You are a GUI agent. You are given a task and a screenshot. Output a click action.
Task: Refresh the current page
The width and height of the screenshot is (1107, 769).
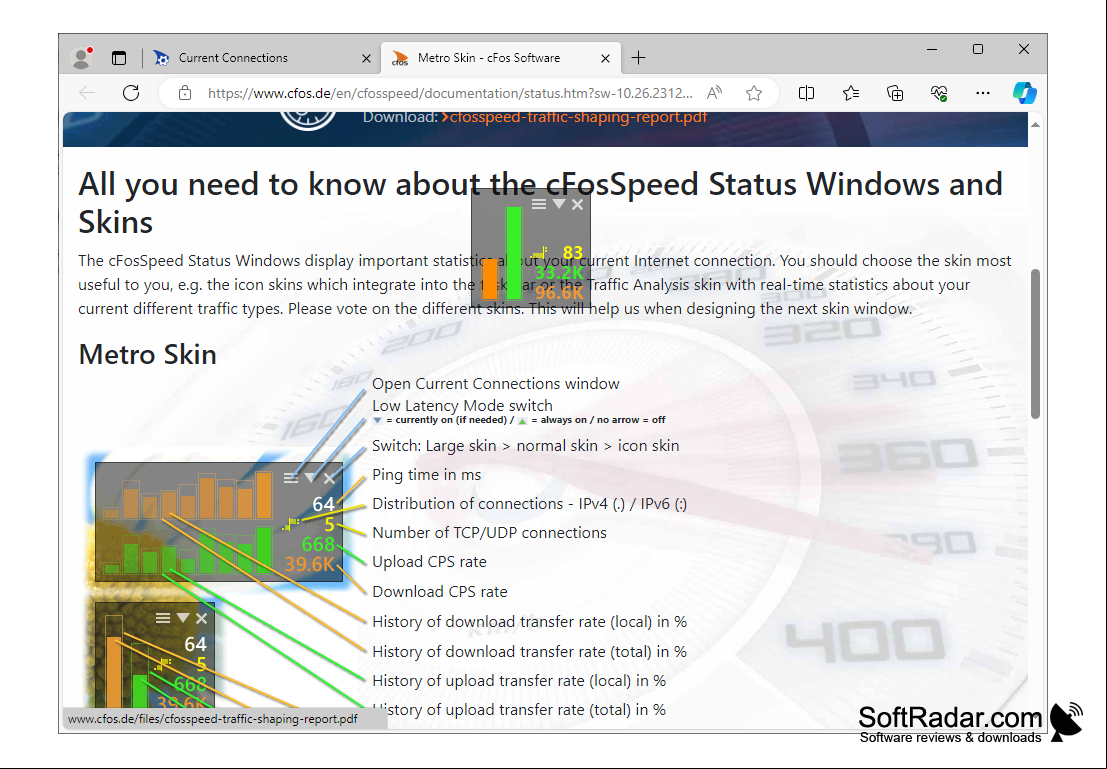point(131,93)
